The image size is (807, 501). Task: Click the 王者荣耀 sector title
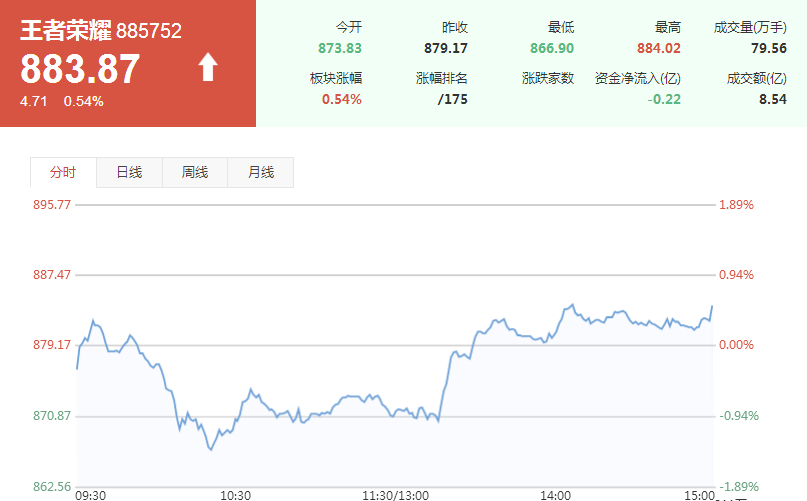65,30
